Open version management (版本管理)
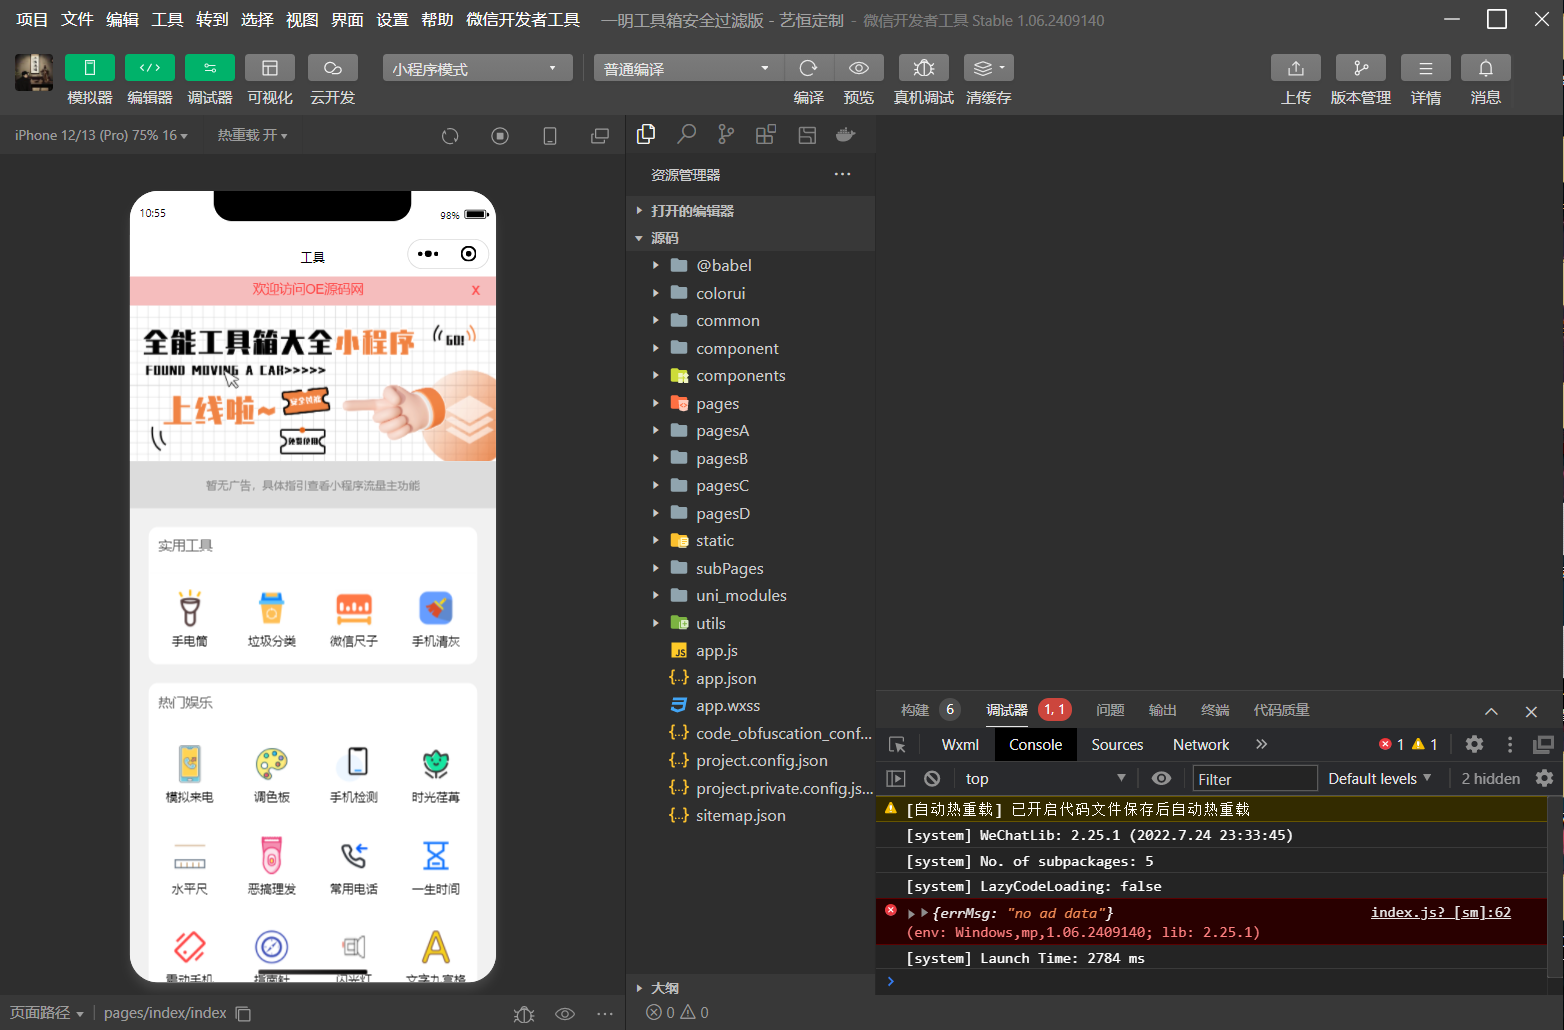This screenshot has width=1564, height=1030. coord(1361,67)
